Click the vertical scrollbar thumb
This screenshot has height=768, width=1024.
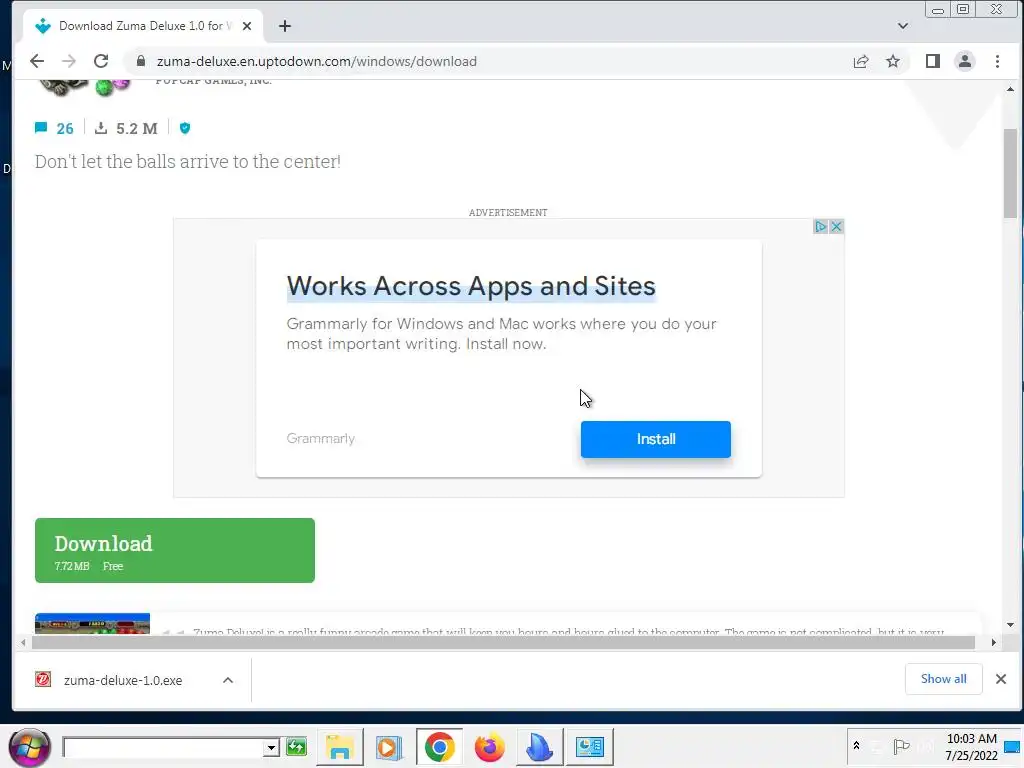click(x=1010, y=173)
